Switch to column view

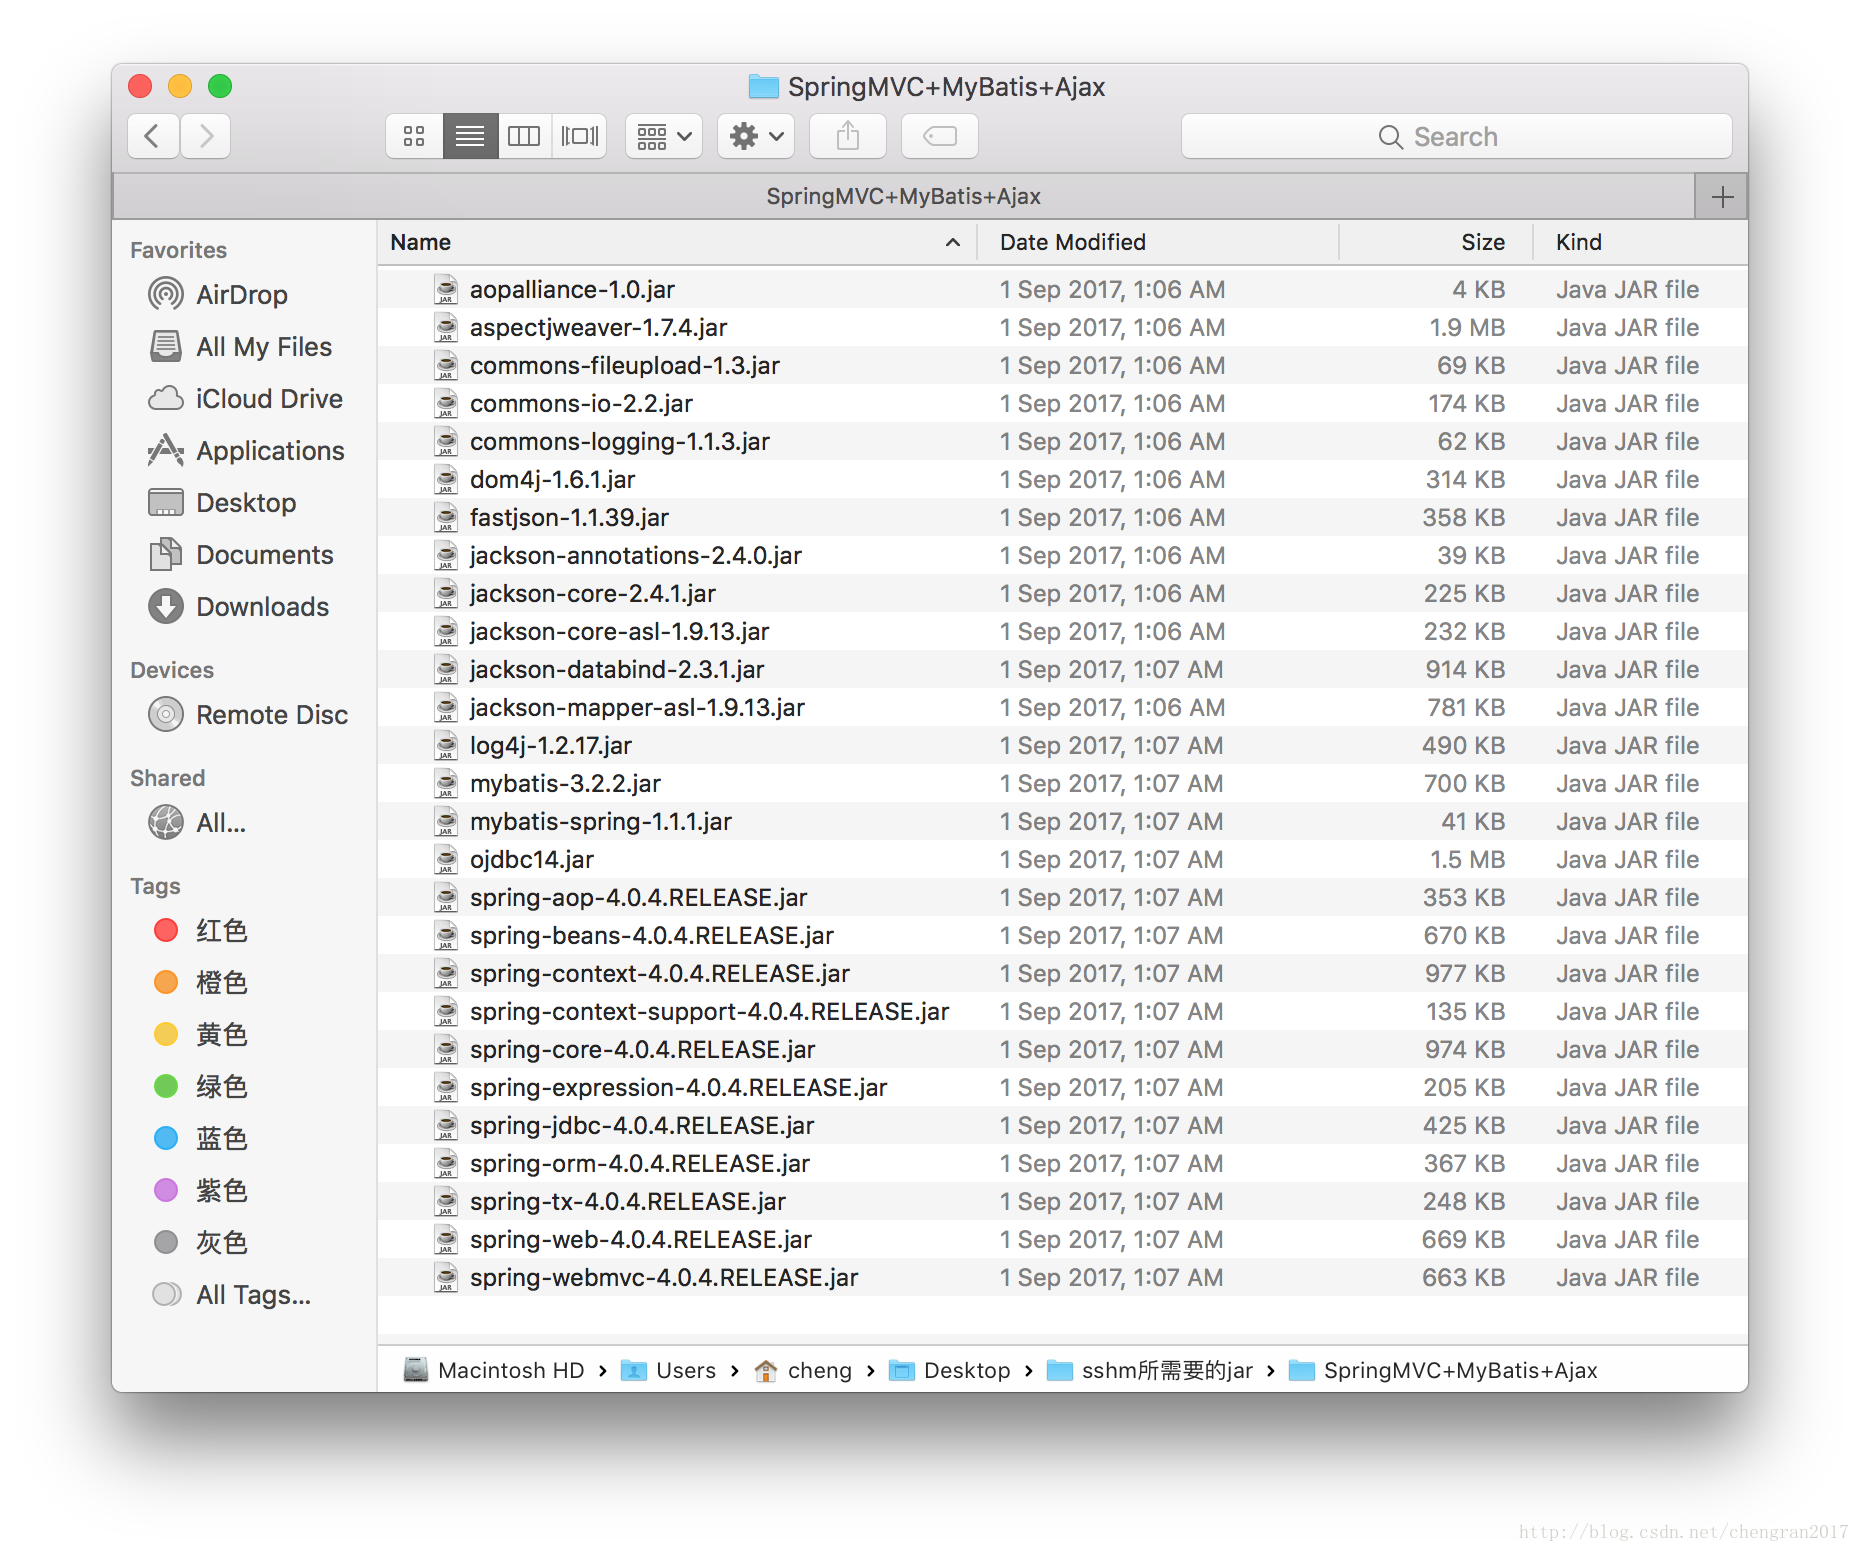[x=524, y=136]
